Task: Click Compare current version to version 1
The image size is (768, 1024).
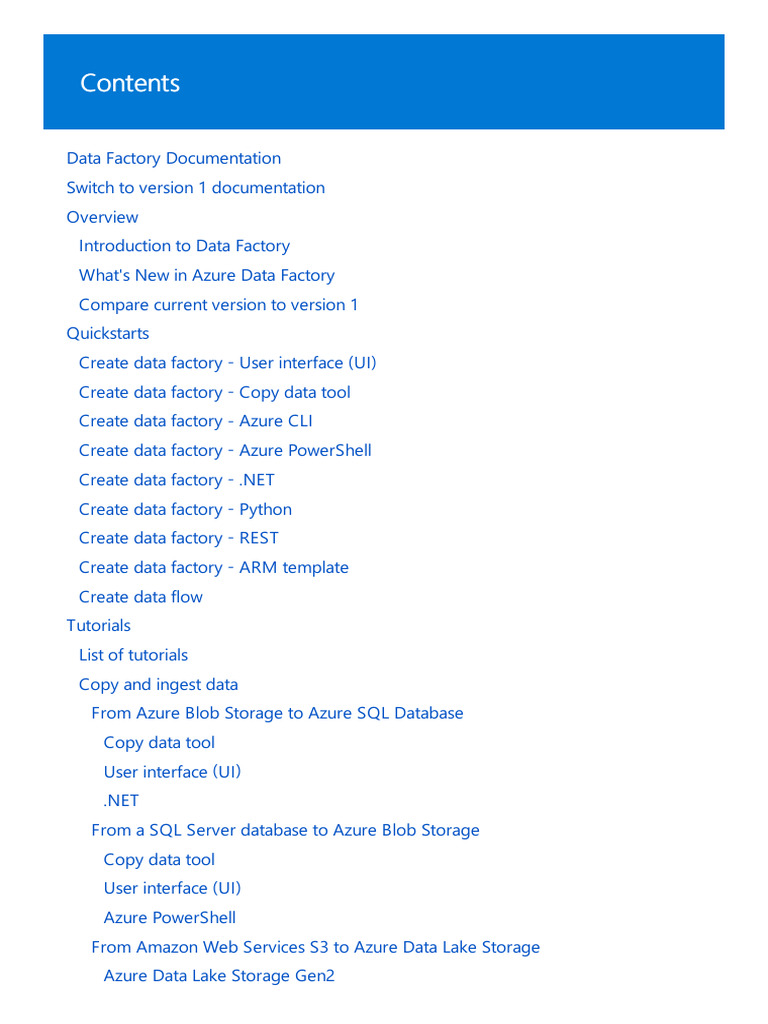Action: (218, 305)
